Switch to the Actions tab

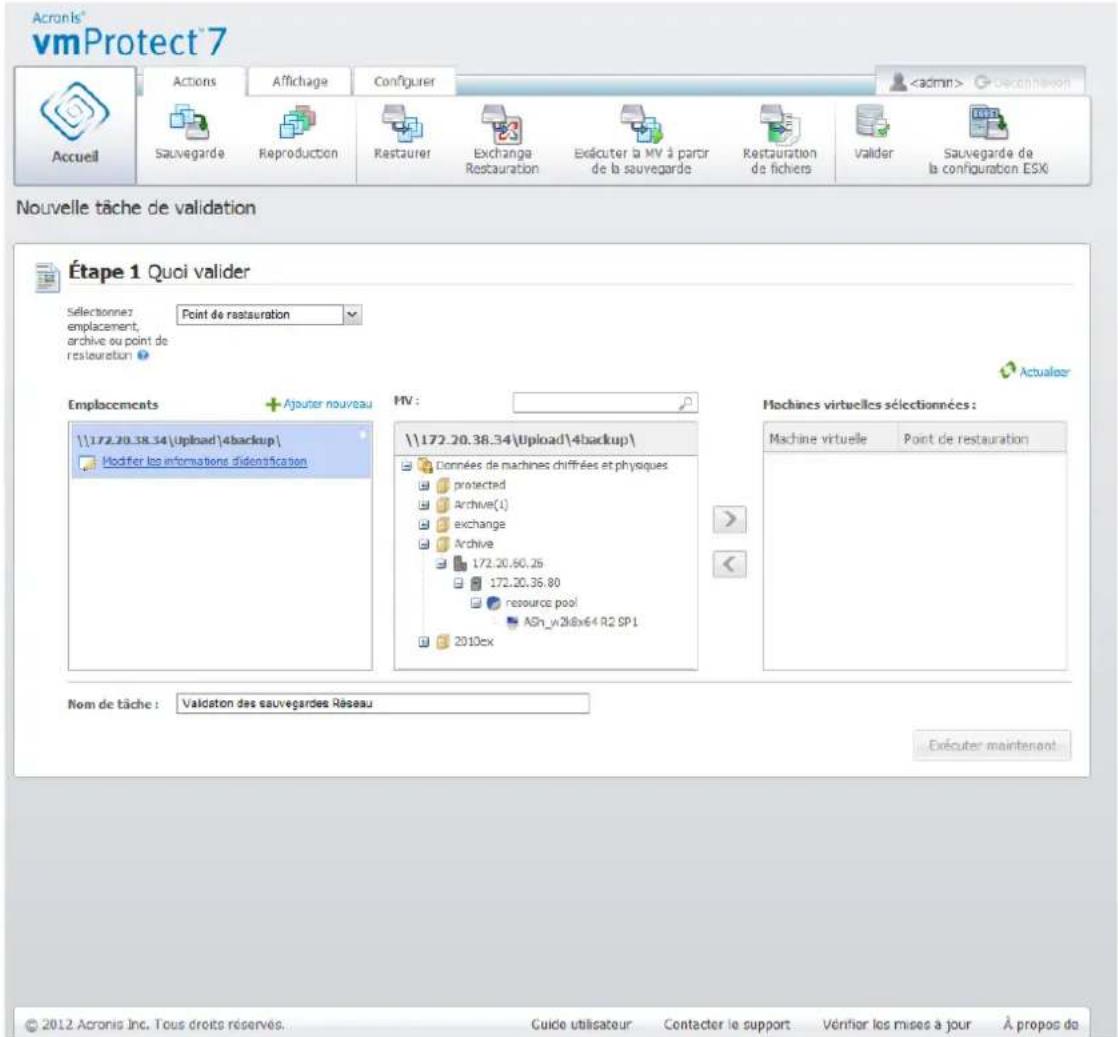tap(195, 81)
